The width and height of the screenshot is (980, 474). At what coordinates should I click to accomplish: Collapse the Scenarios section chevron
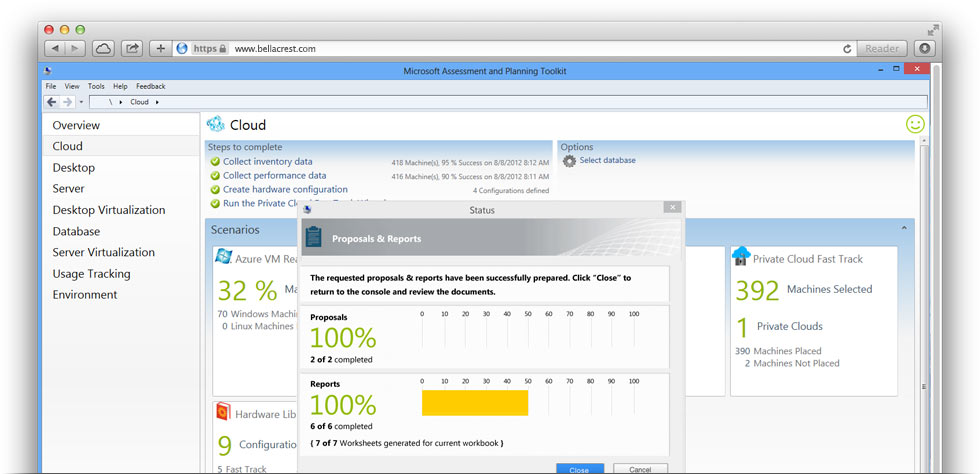pos(904,229)
